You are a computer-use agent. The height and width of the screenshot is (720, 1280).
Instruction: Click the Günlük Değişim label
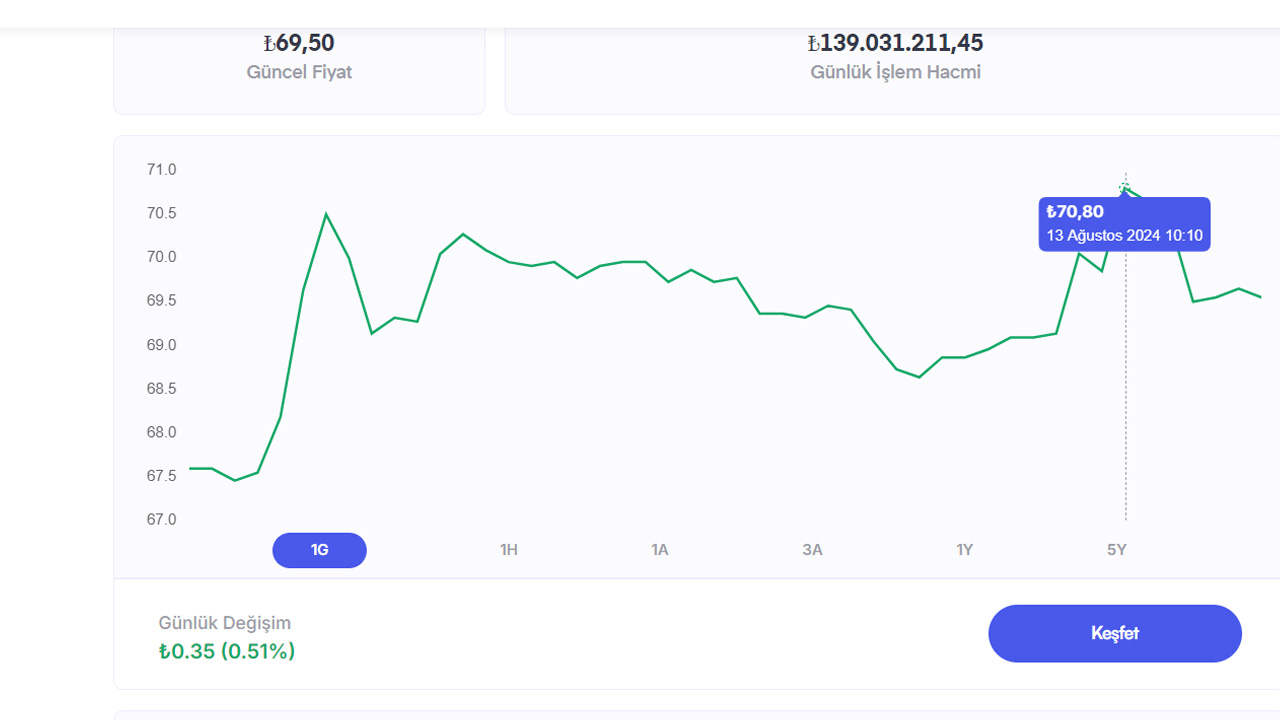(x=225, y=623)
